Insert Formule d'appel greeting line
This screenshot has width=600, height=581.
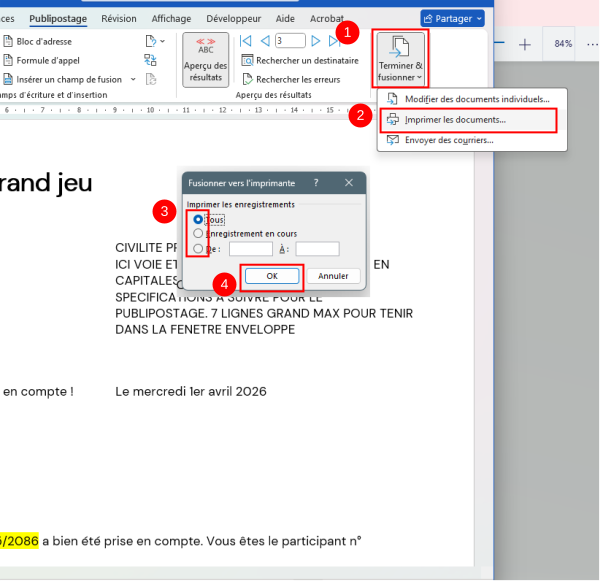click(x=44, y=60)
